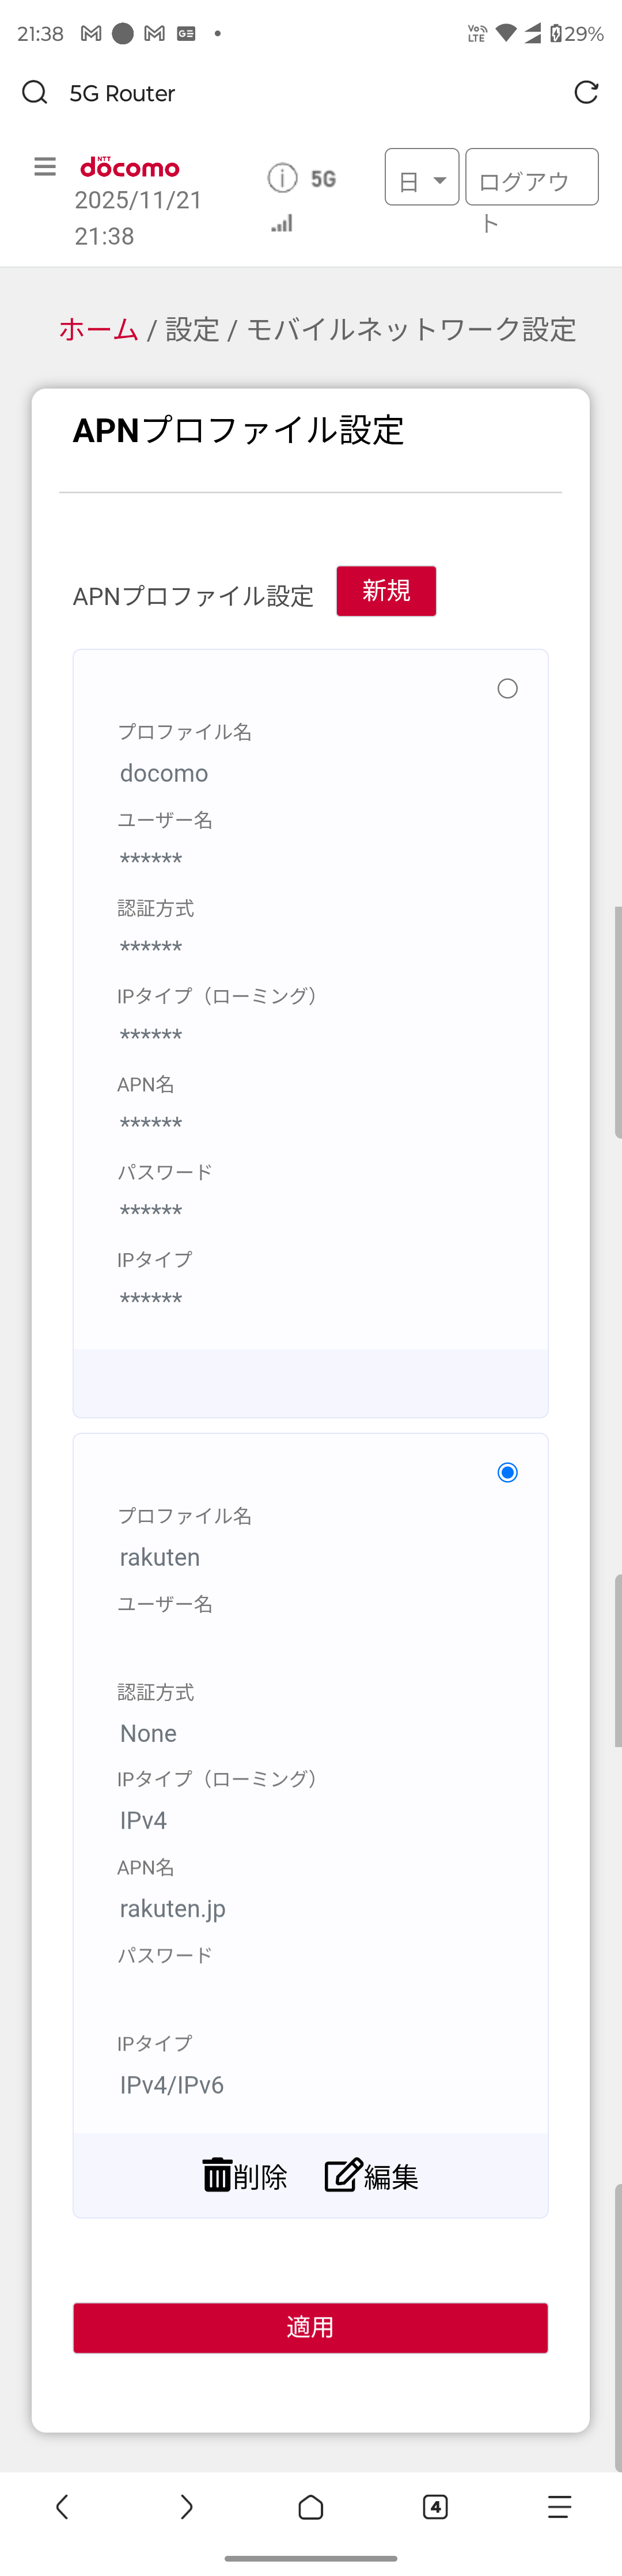Screen dimensions: 622x2576
Task: Go to the browser home page icon
Action: 311,2506
